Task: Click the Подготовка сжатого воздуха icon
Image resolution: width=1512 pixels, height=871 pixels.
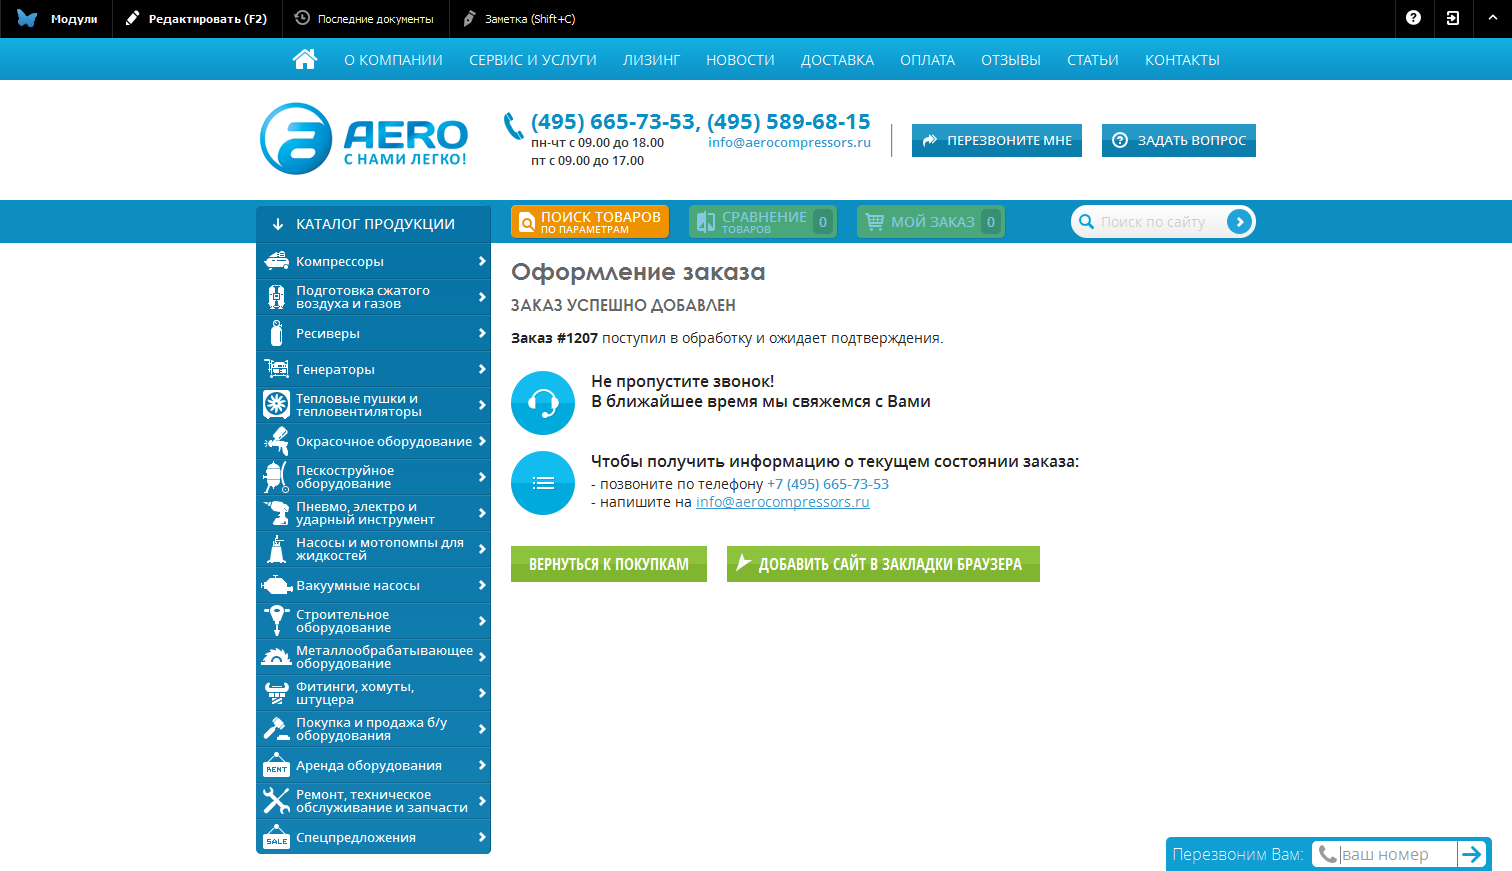Action: (x=276, y=297)
